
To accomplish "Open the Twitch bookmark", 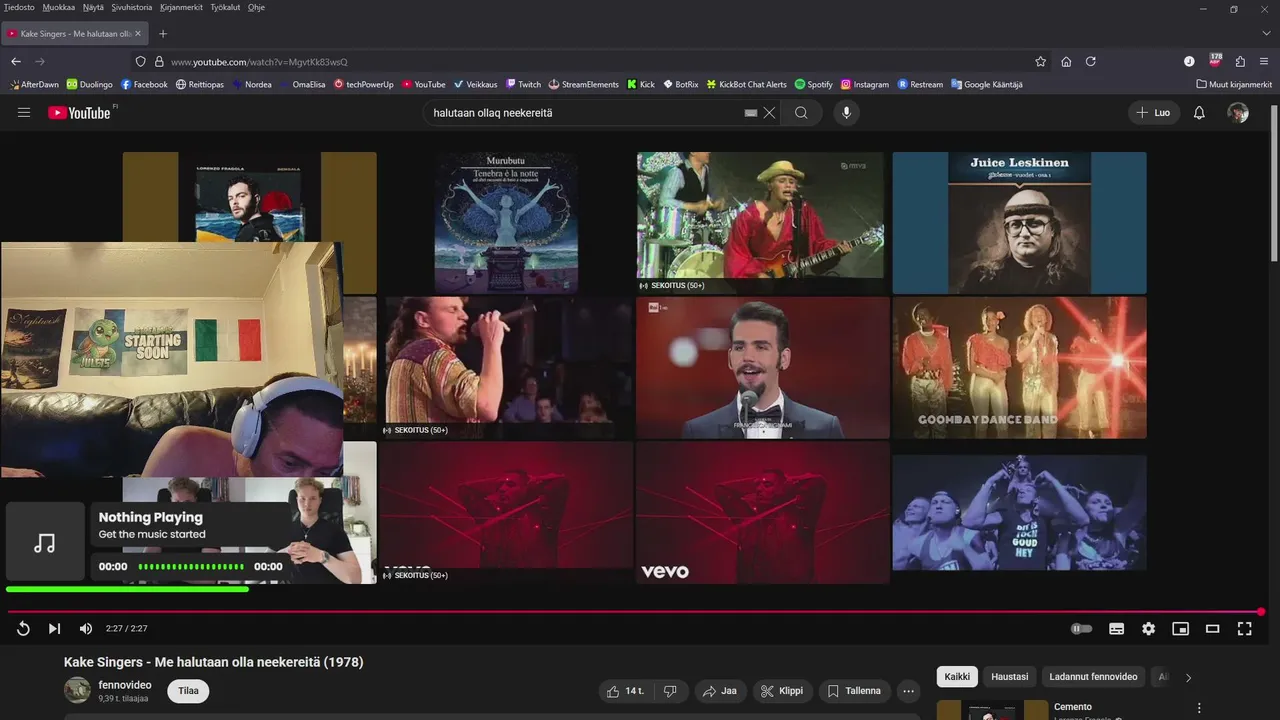I will (x=524, y=84).
